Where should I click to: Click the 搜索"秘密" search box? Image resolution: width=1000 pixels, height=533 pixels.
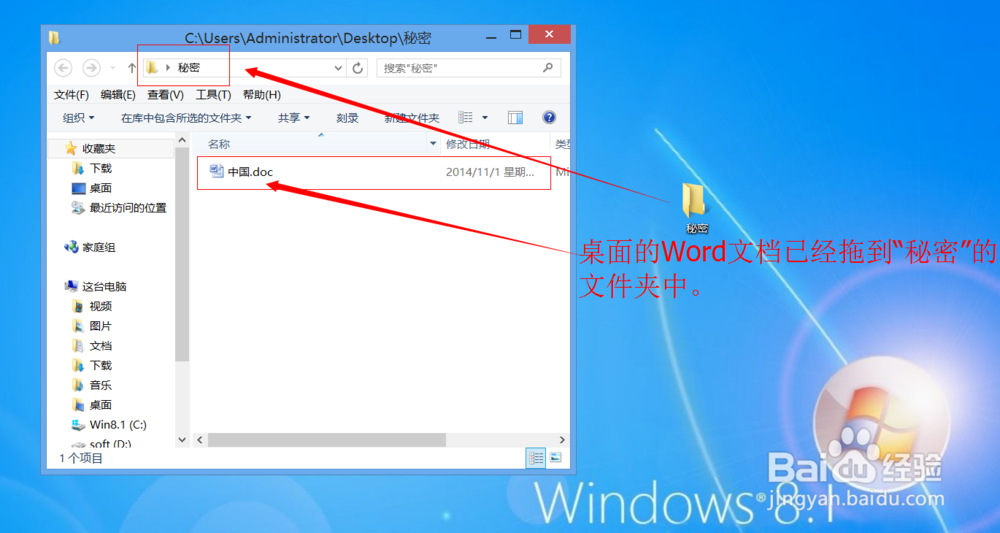pyautogui.click(x=469, y=68)
